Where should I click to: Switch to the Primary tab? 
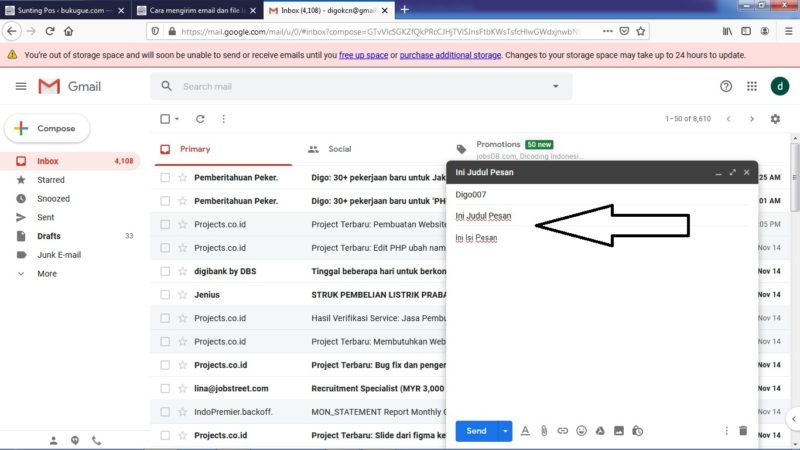pyautogui.click(x=223, y=149)
